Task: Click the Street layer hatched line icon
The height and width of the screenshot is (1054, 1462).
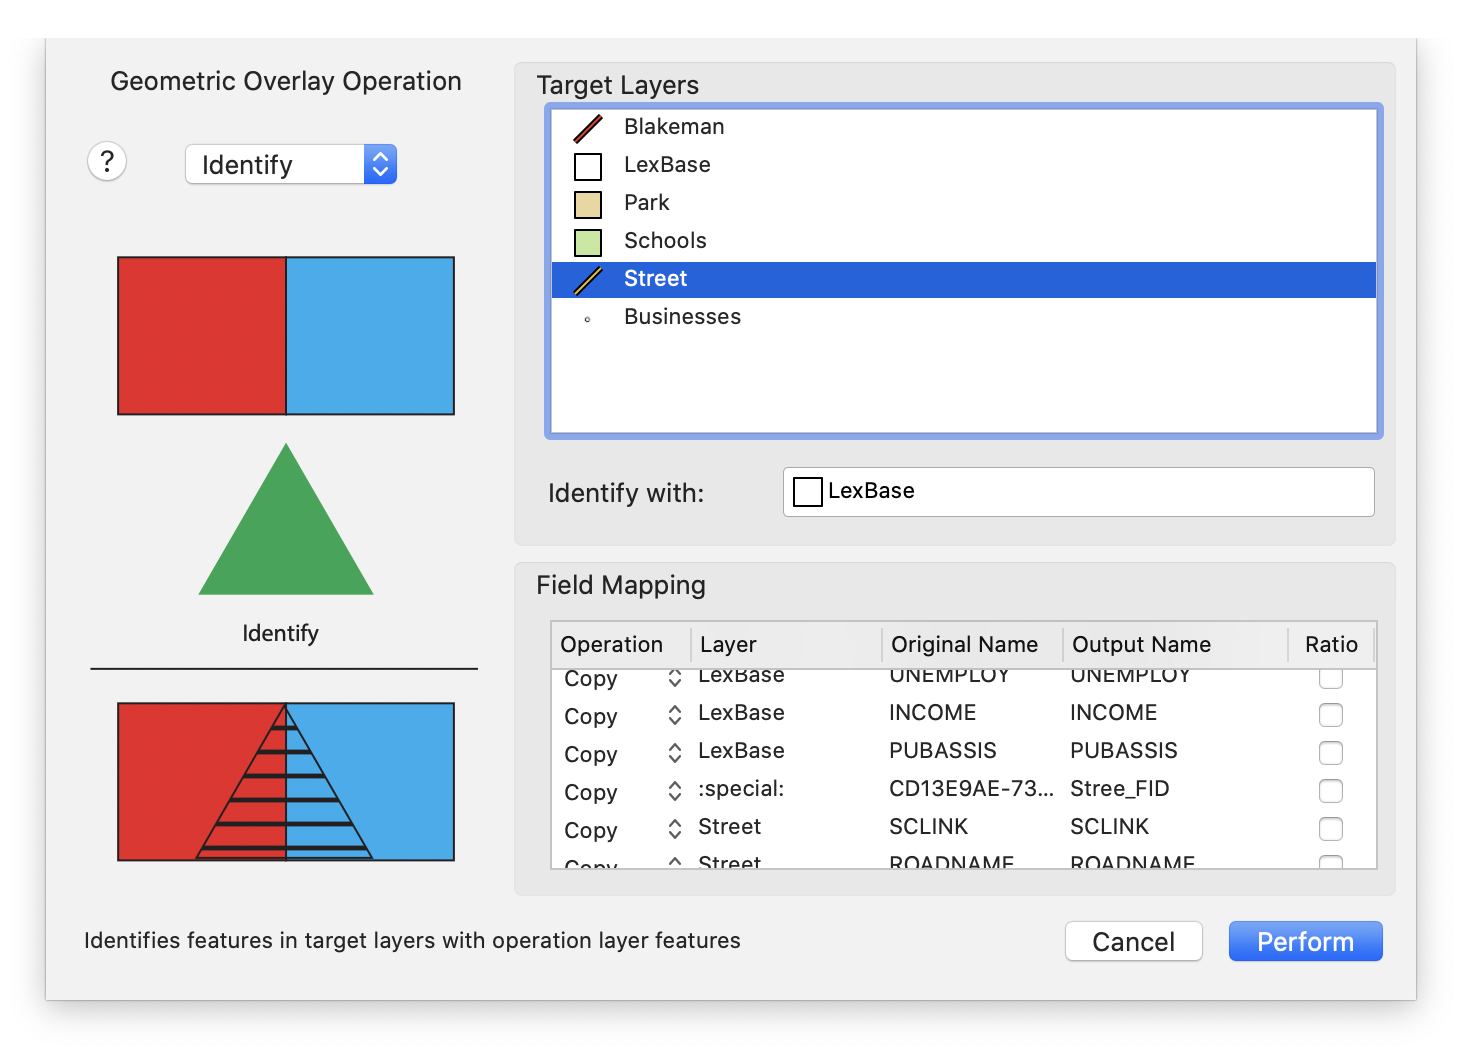Action: 588,280
